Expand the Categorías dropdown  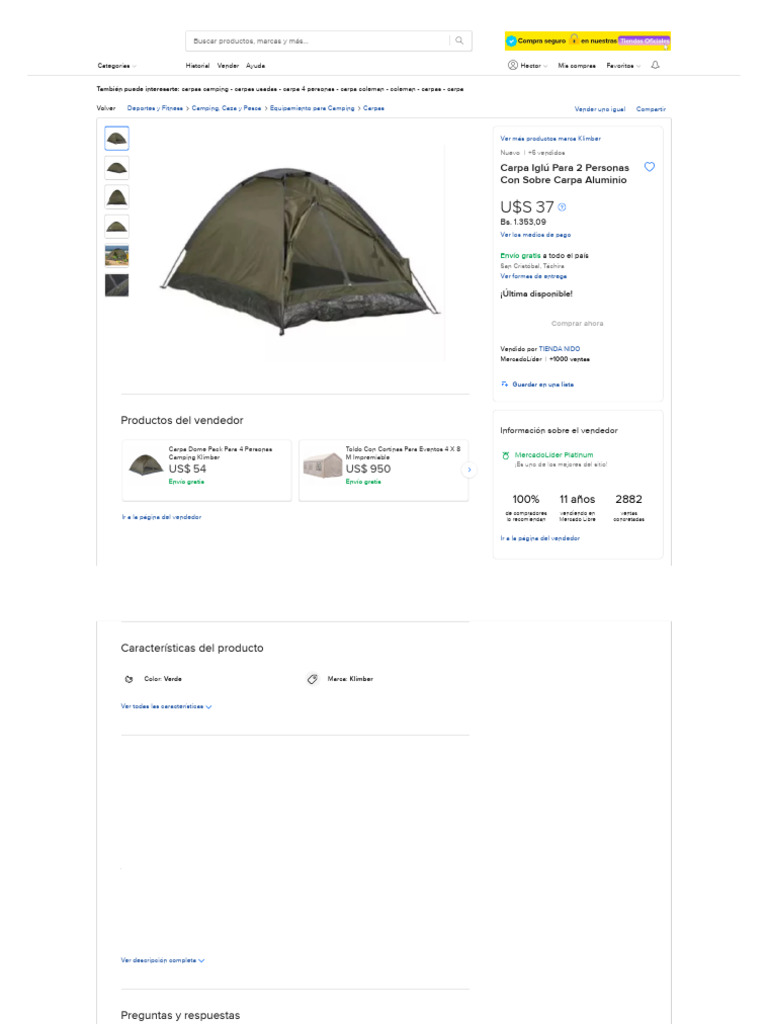point(117,66)
